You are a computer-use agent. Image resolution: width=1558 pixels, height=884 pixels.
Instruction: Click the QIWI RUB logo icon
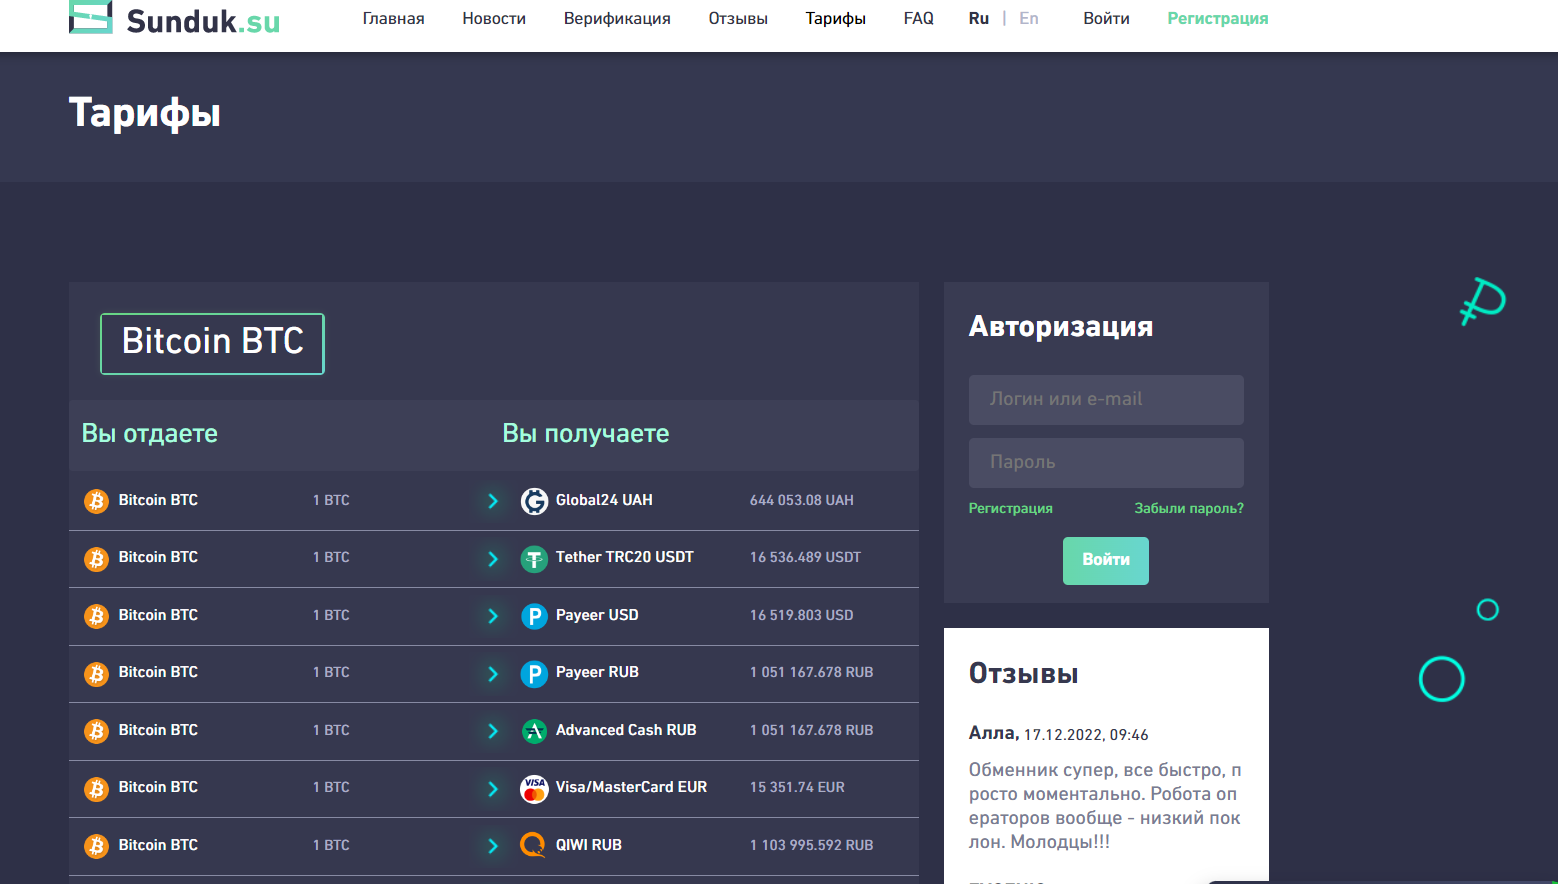[x=534, y=846]
